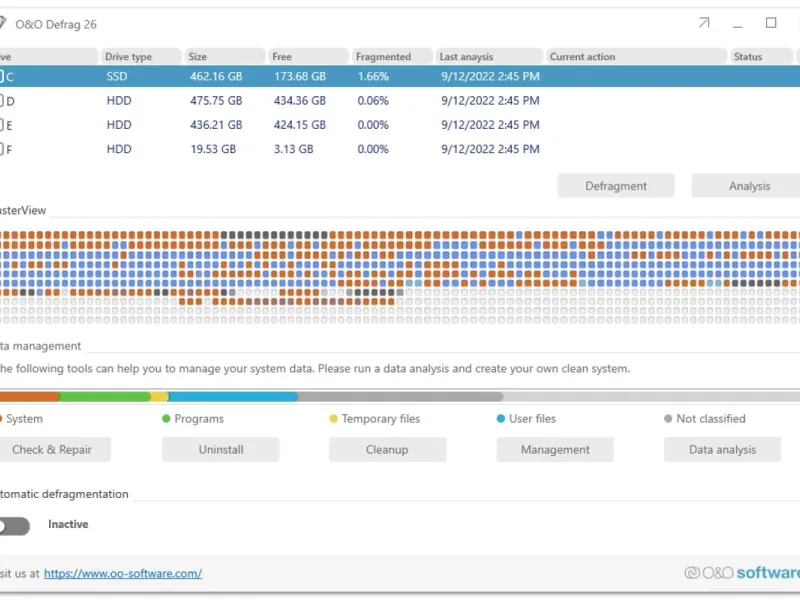Click the last analysis date of drive D
The width and height of the screenshot is (800, 600).
click(x=490, y=101)
